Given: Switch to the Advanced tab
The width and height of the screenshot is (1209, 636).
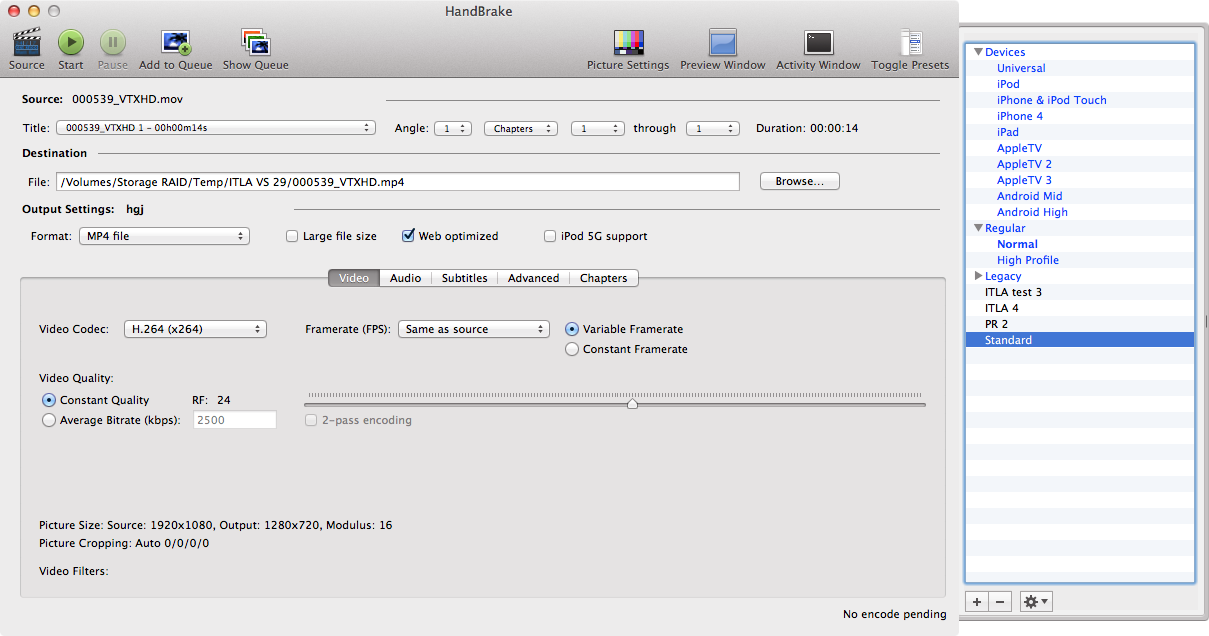Looking at the screenshot, I should (533, 278).
